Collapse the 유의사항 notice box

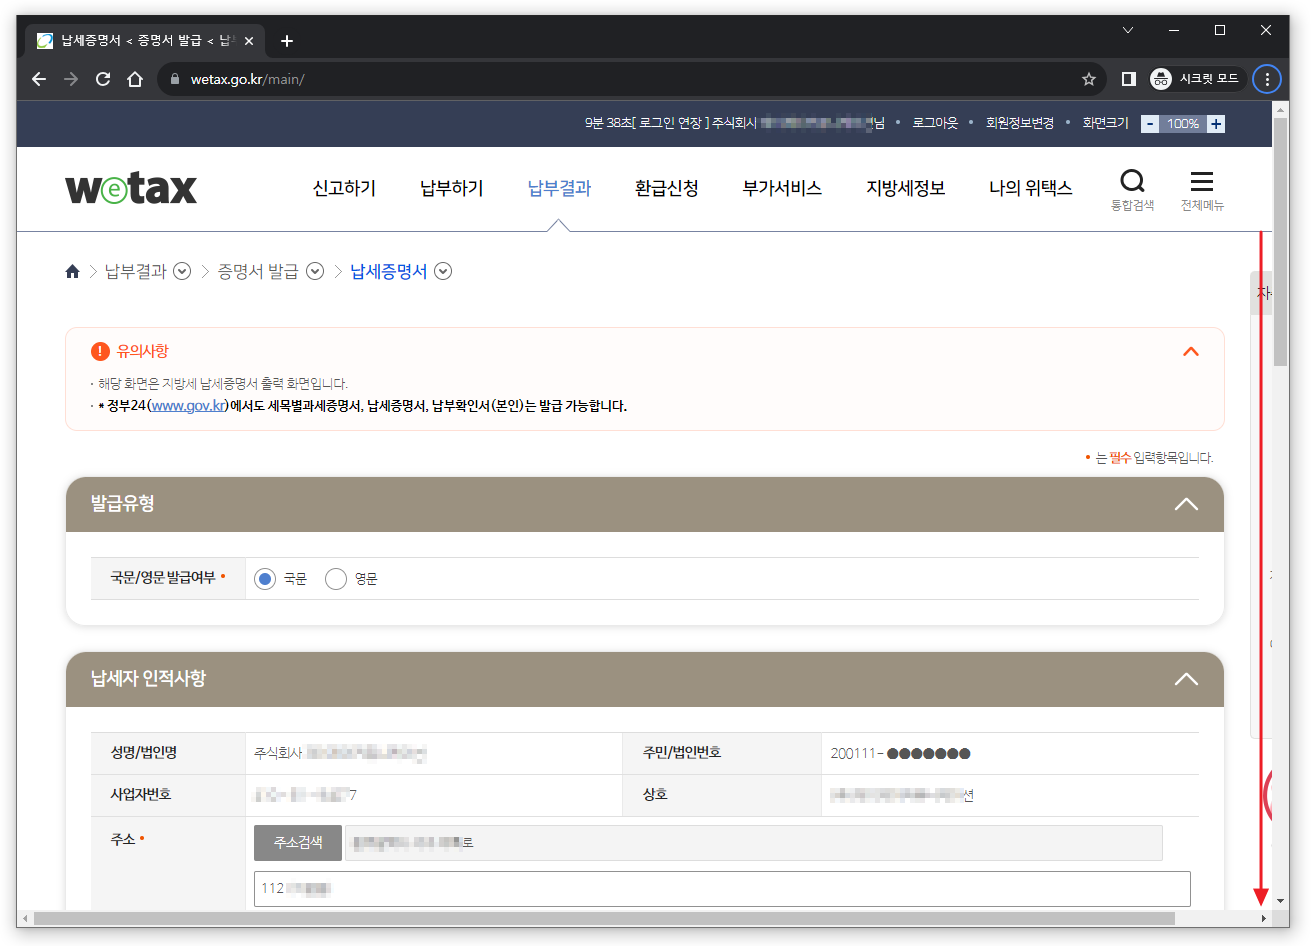1191,351
